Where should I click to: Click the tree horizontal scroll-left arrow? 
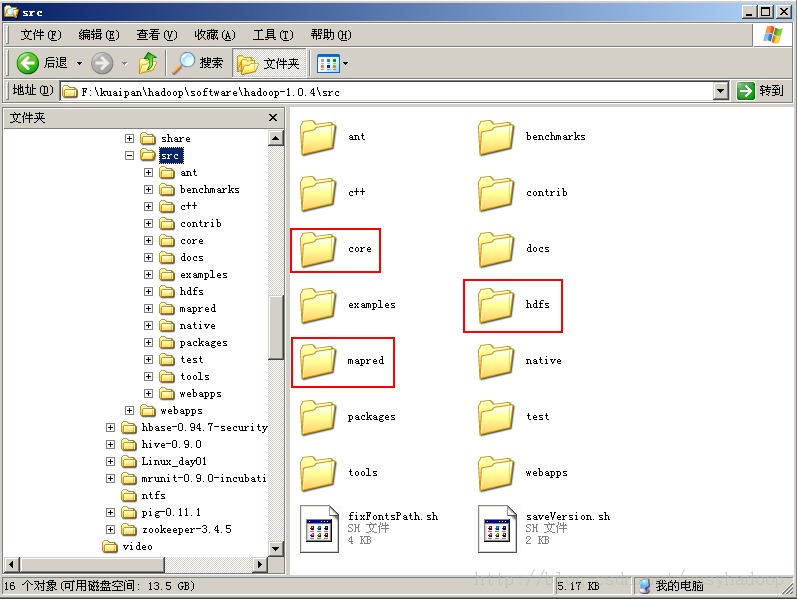pyautogui.click(x=12, y=564)
